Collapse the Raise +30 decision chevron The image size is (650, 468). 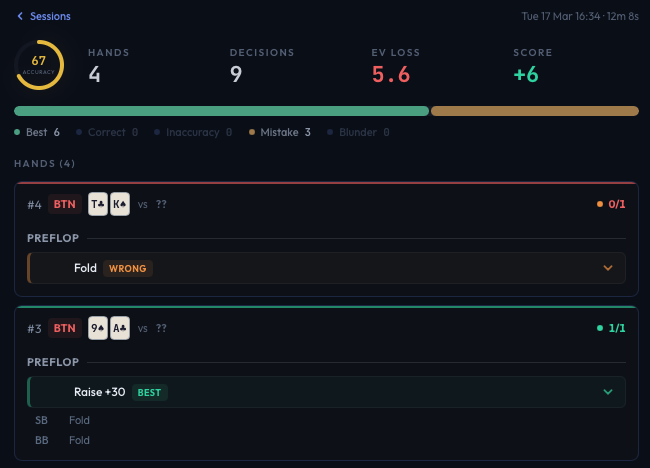coord(607,392)
